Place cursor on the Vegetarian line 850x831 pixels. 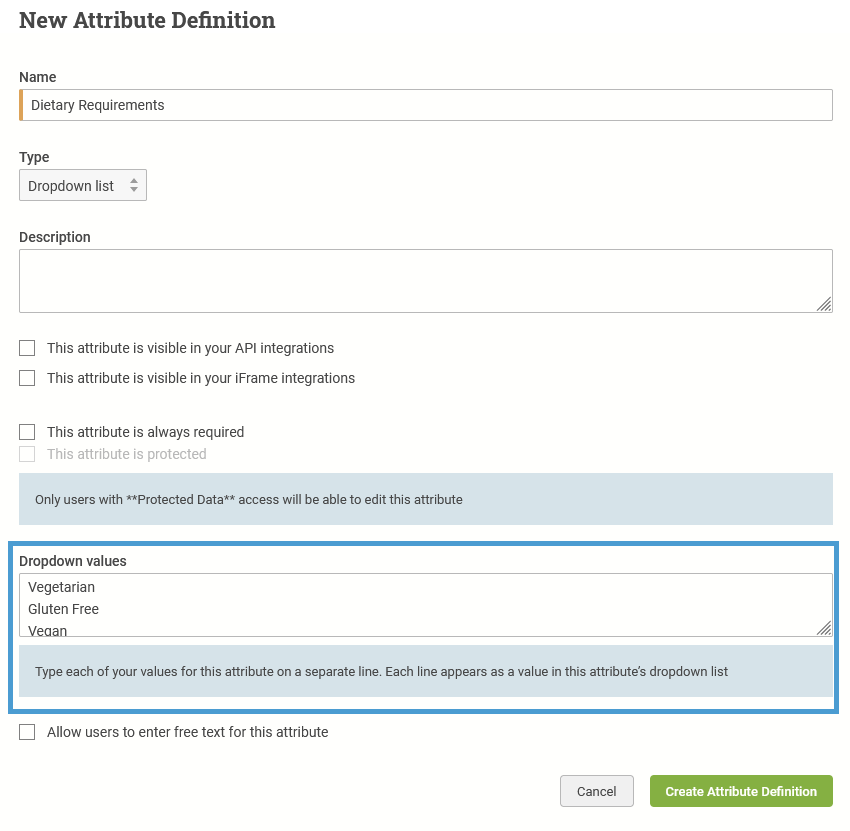click(61, 587)
